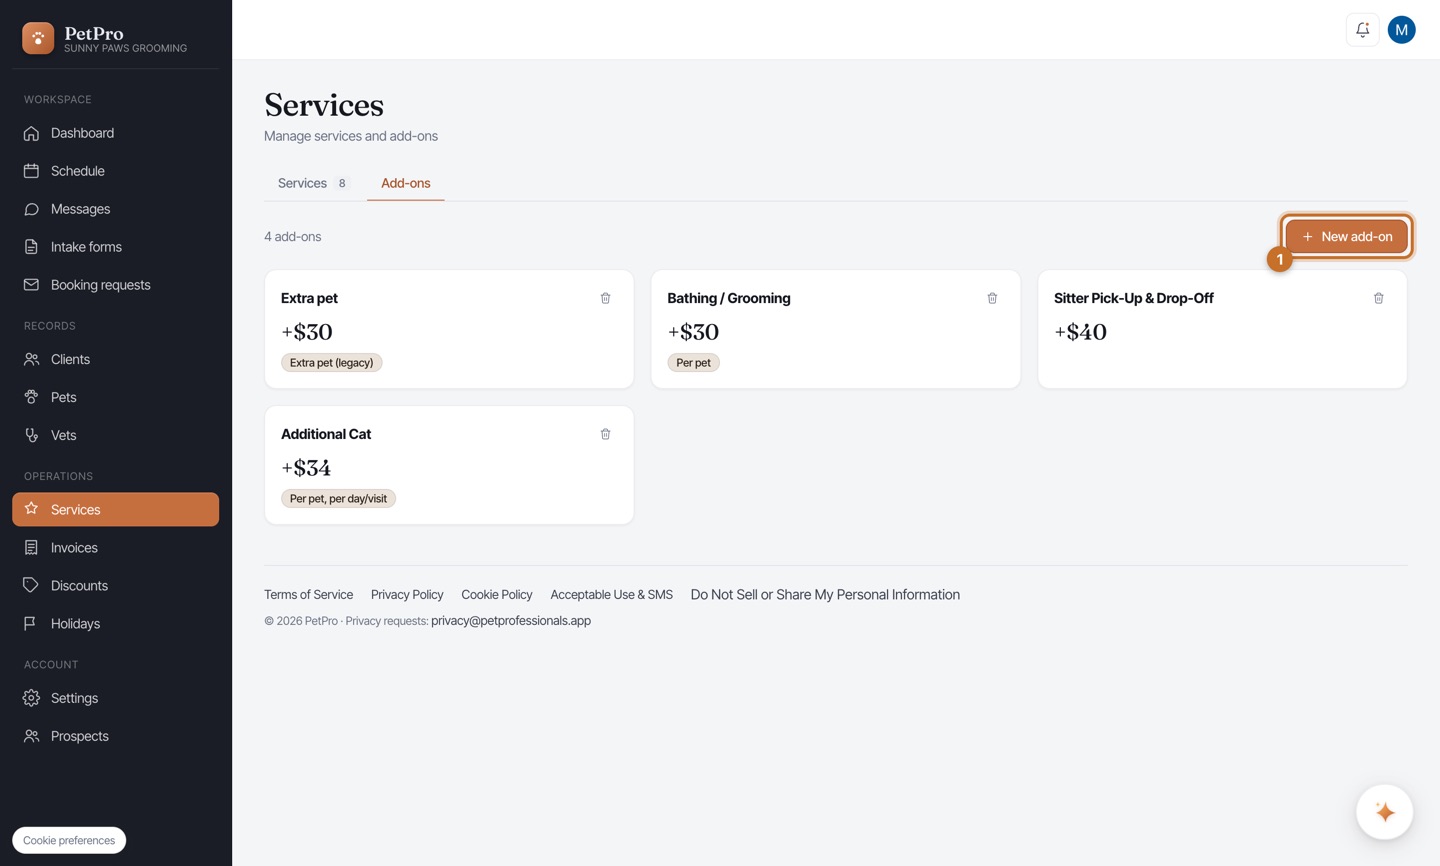
Task: Open Holidays in sidebar
Action: [115, 623]
